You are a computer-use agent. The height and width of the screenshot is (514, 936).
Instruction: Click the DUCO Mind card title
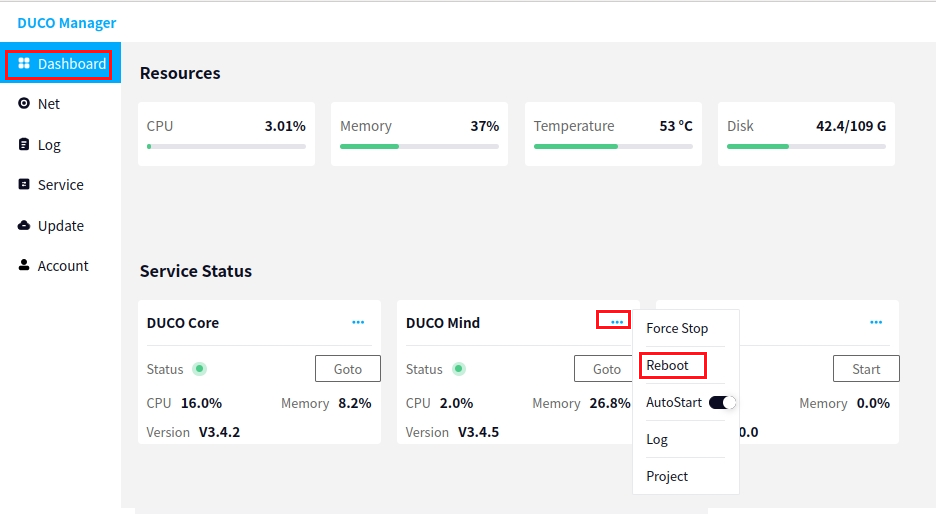point(443,323)
